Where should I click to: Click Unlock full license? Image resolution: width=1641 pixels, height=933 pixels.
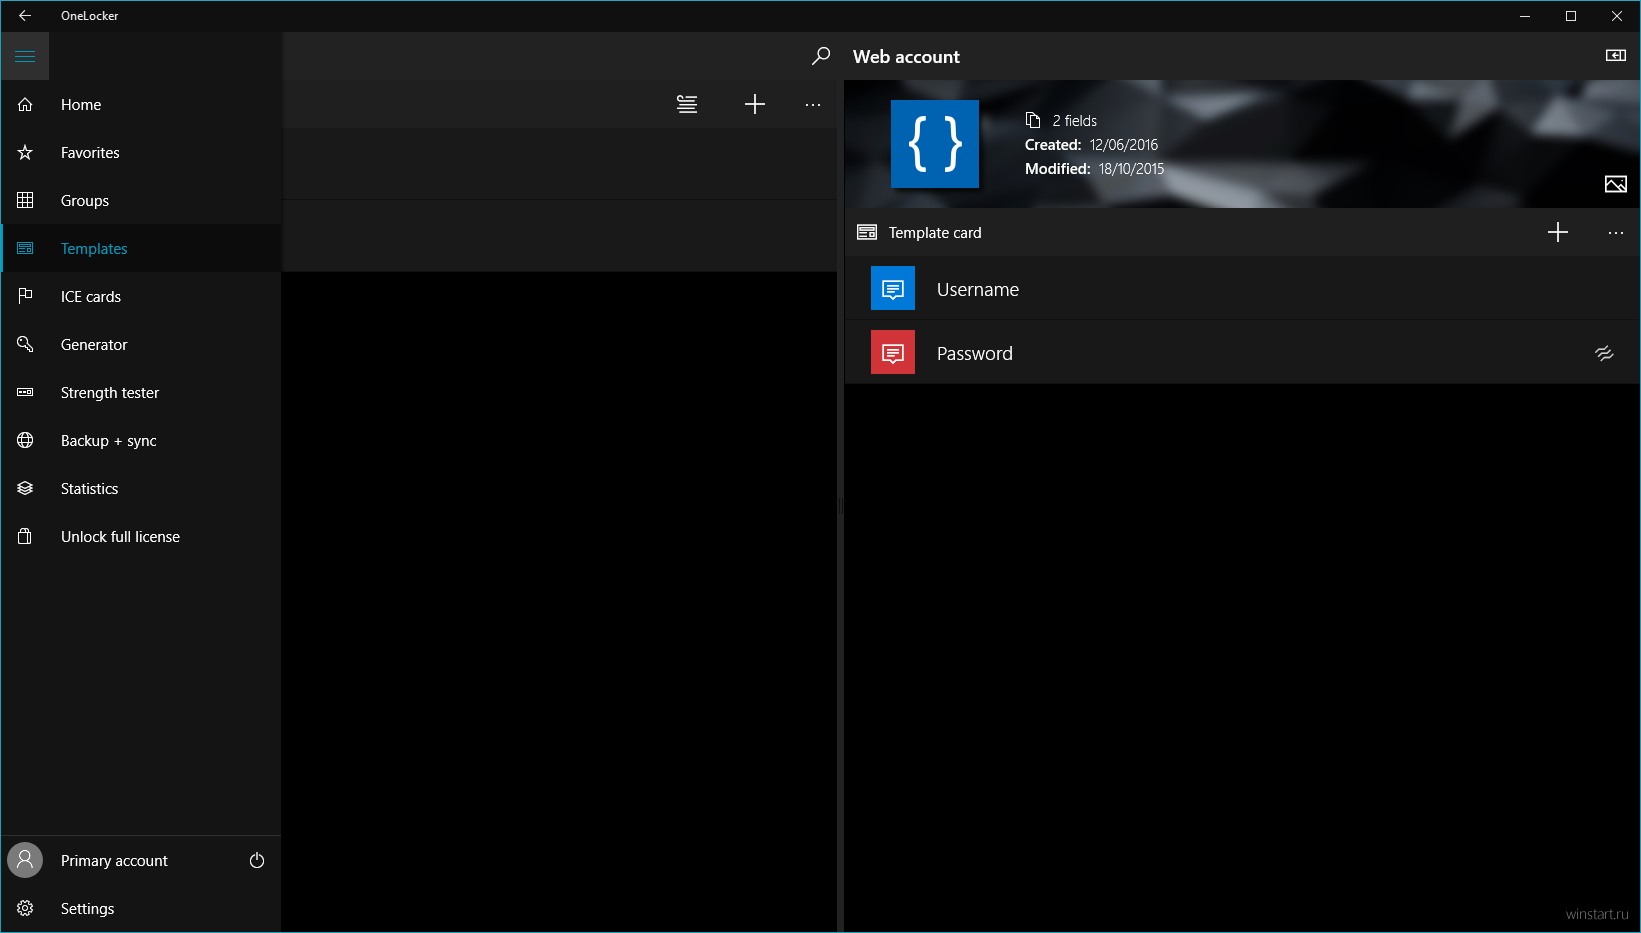pyautogui.click(x=141, y=536)
